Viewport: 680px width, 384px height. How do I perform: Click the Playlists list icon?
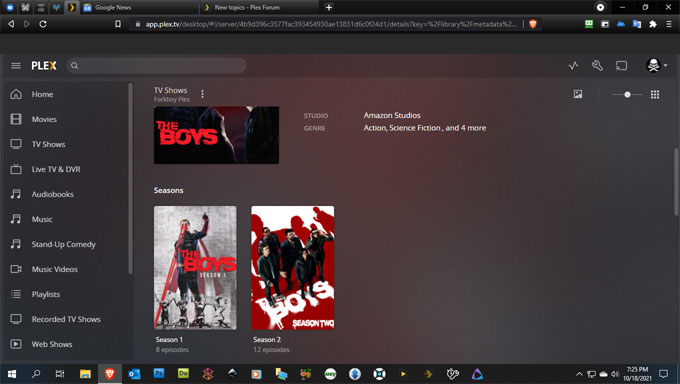point(16,294)
